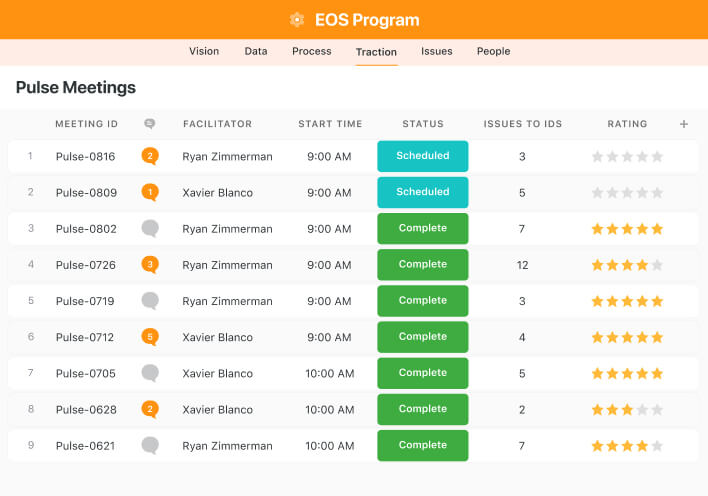Open empty comment bubble for Pulse-0621

(150, 445)
